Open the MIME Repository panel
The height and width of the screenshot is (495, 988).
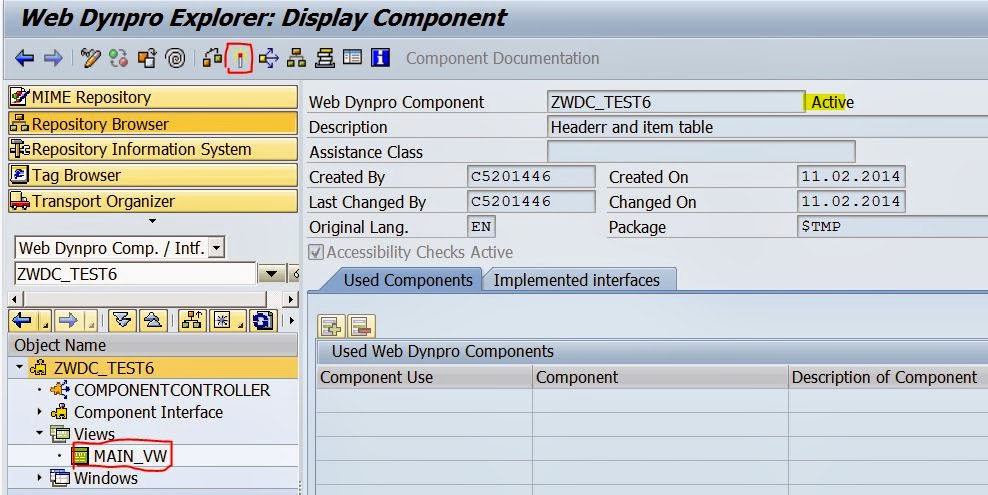[x=152, y=98]
